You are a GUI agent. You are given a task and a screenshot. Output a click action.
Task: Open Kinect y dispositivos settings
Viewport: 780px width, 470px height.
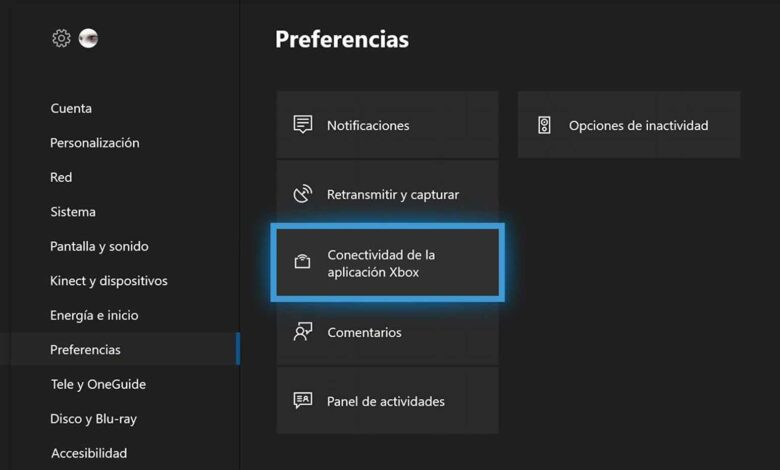109,281
